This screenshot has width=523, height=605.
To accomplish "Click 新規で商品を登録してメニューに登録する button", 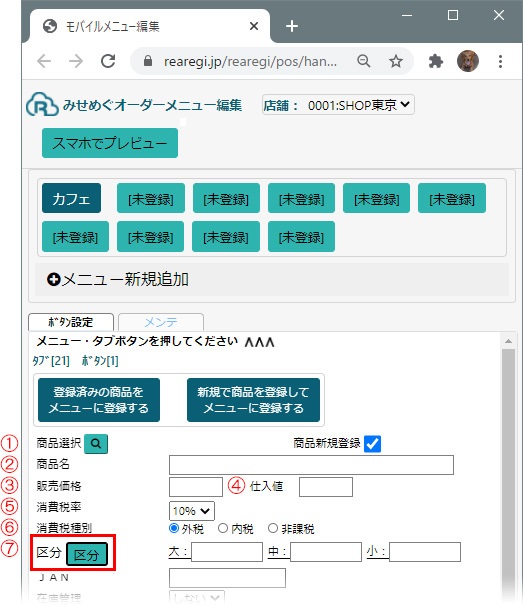I will (x=253, y=400).
